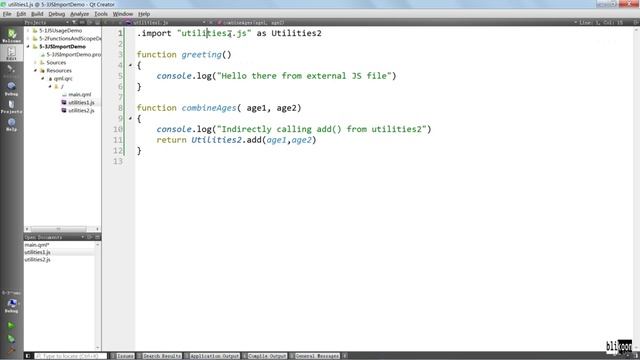Toggle the left sidebar from the status bar
This screenshot has height=360, width=640.
pyautogui.click(x=28, y=356)
